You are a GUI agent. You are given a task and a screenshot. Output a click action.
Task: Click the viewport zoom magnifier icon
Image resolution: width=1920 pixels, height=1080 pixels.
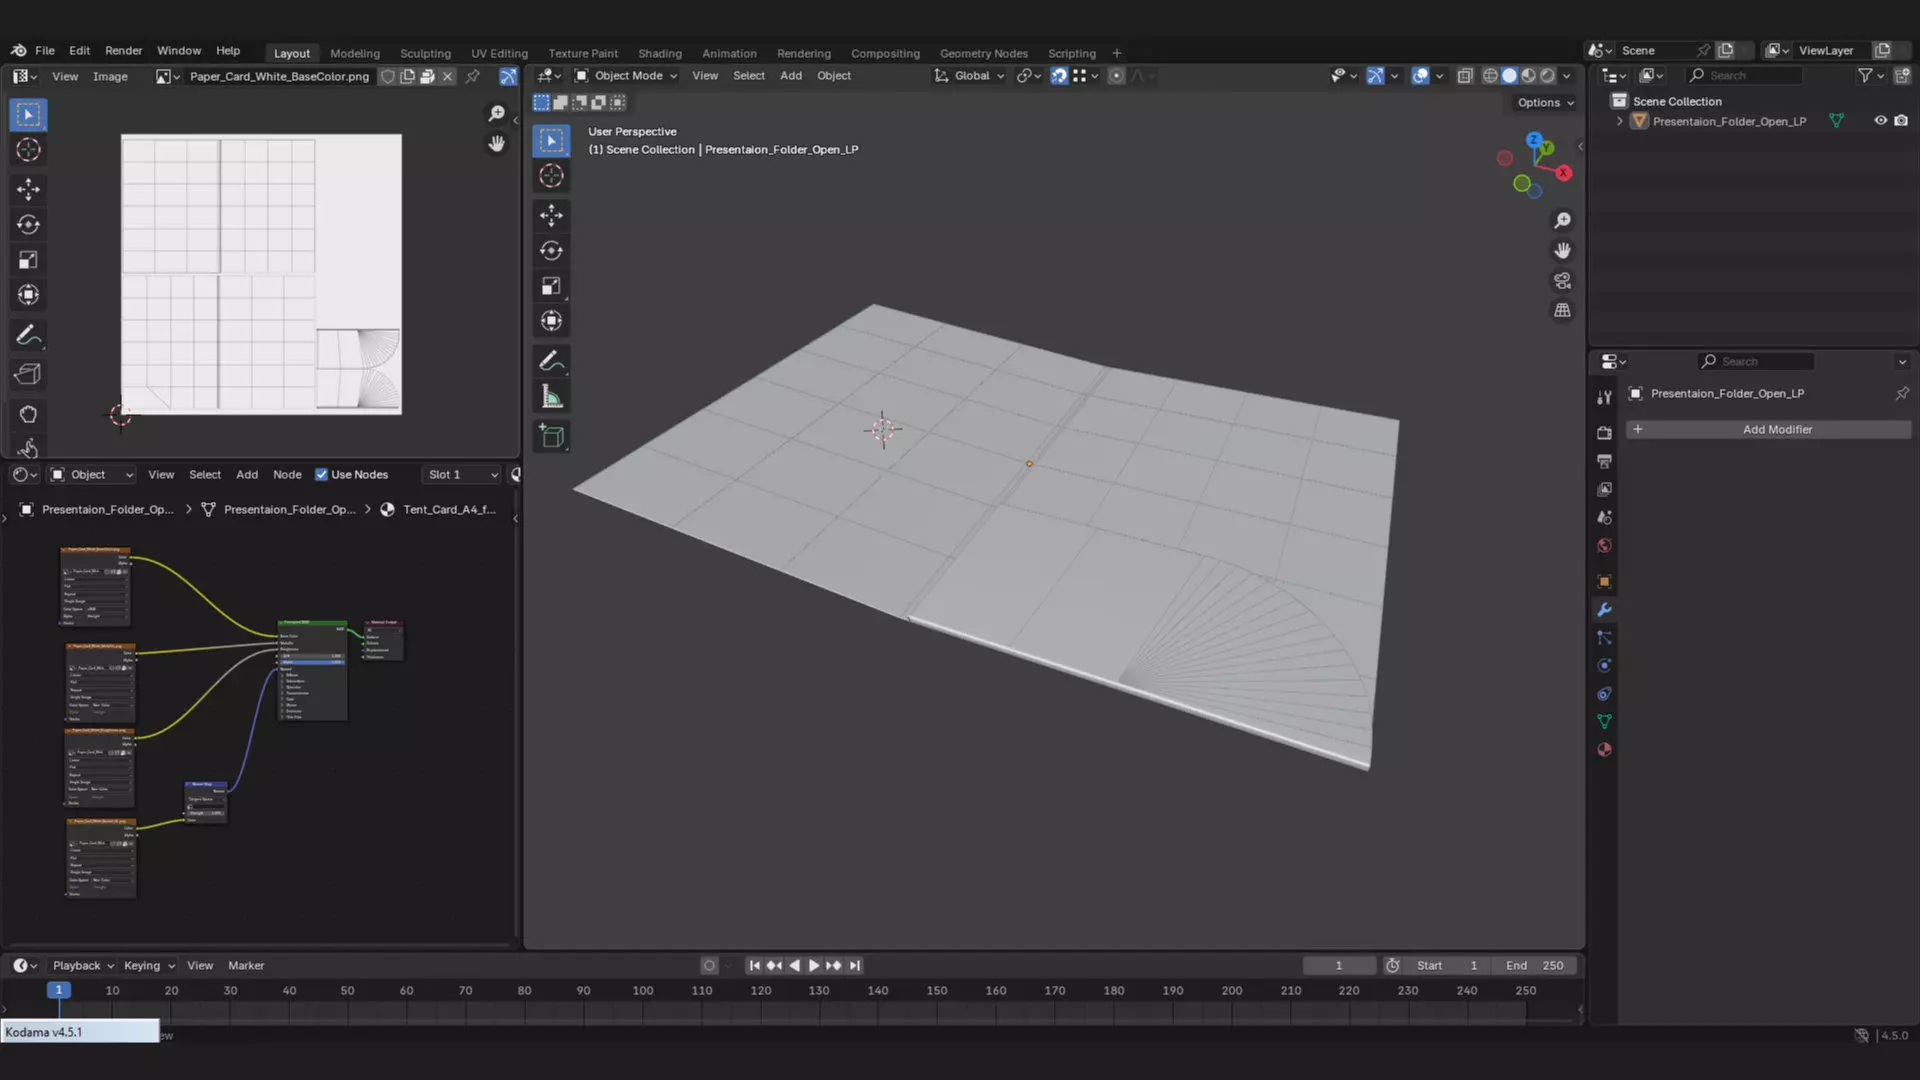point(1562,220)
